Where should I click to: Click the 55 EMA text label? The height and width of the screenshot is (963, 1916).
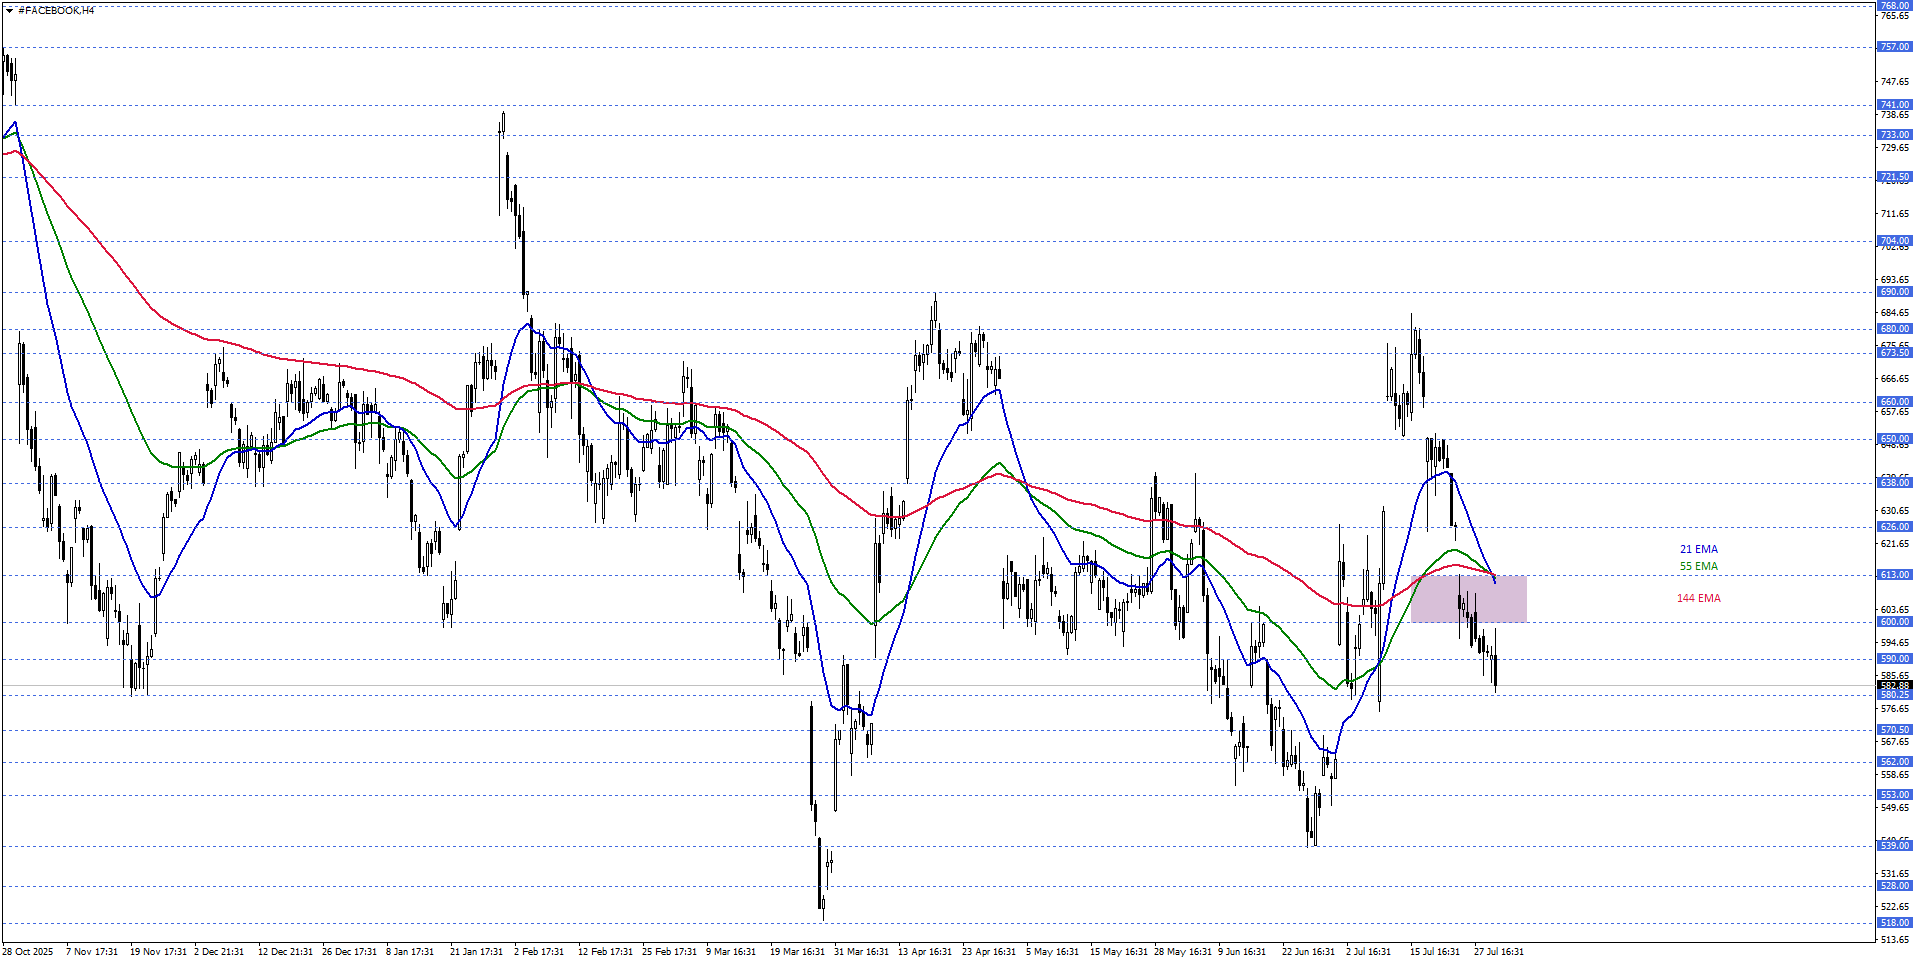1698,566
